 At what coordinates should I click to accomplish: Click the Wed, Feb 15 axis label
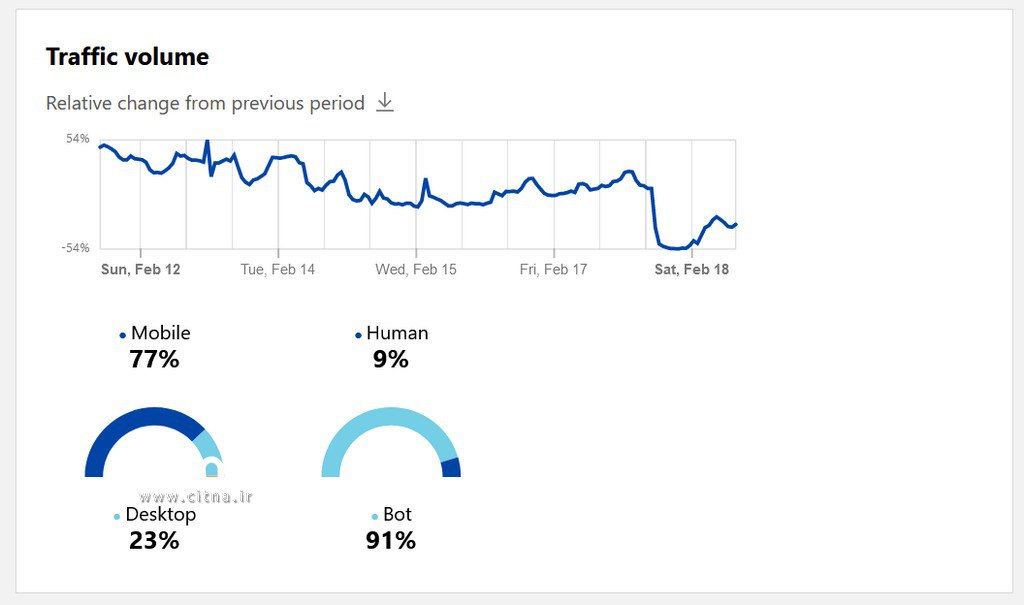(x=416, y=270)
